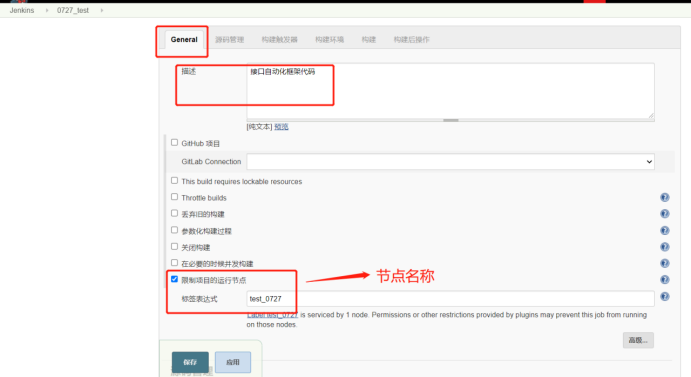Click inside the 描述 description textarea
The width and height of the screenshot is (691, 377).
450,91
